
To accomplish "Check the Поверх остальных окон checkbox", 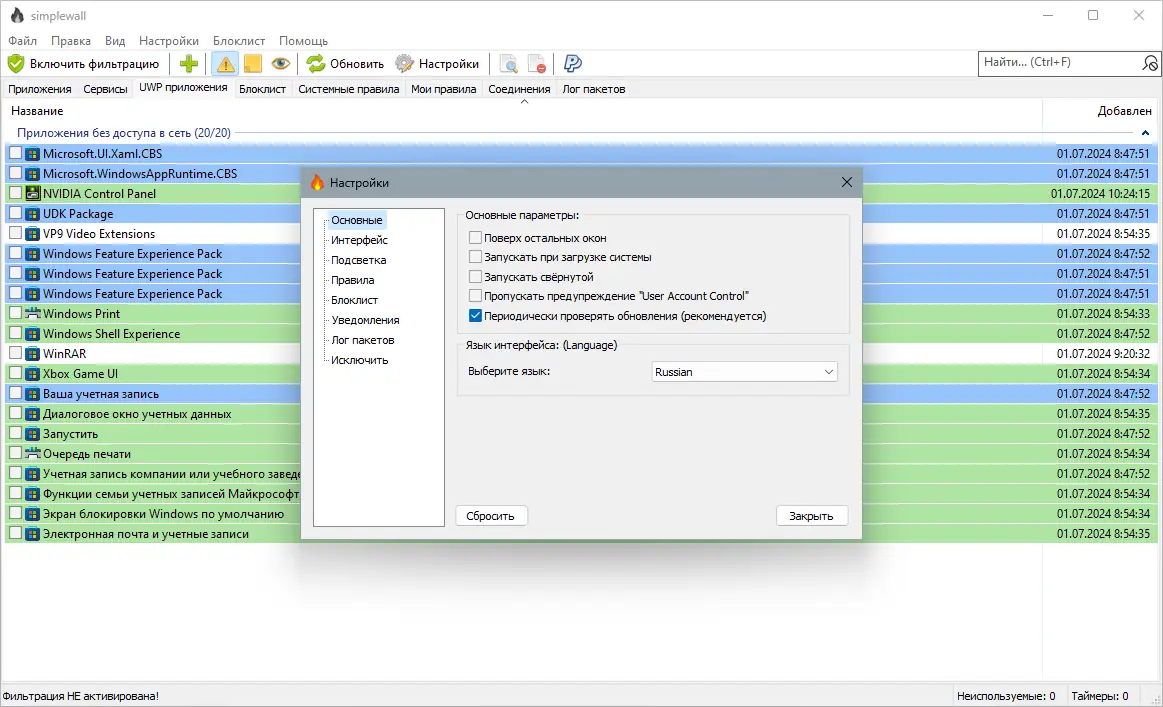I will point(475,238).
